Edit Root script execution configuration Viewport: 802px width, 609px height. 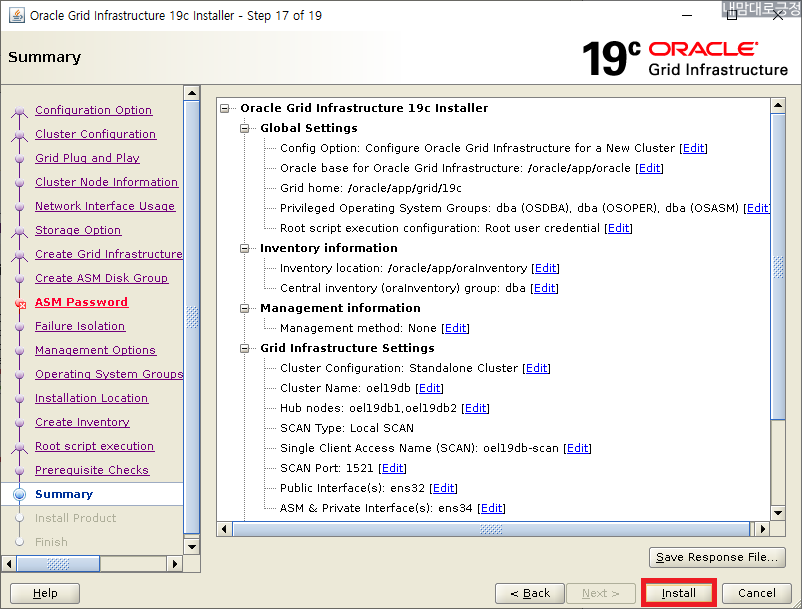tap(618, 228)
